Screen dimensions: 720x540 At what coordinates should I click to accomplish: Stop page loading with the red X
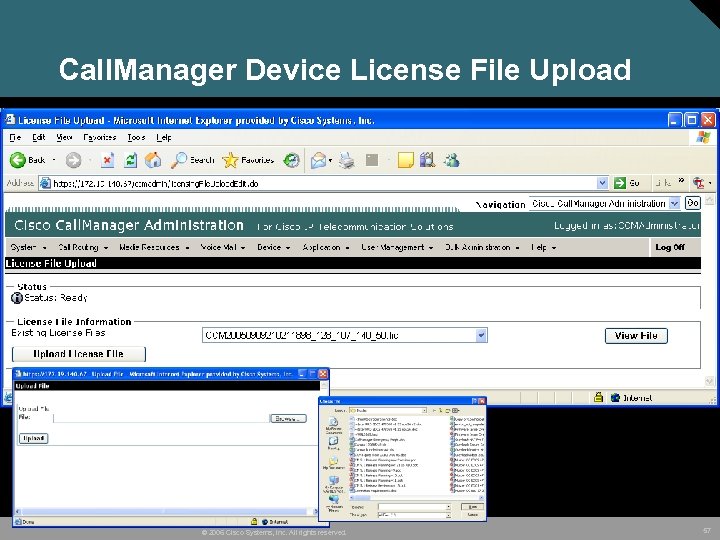click(x=107, y=160)
